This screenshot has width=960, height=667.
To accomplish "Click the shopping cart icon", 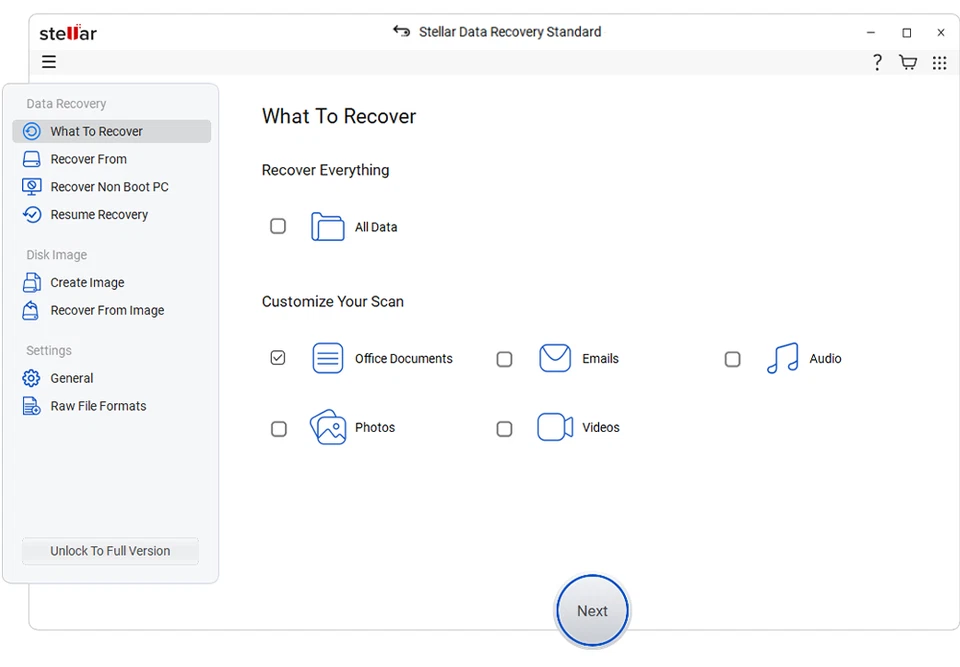I will coord(908,62).
